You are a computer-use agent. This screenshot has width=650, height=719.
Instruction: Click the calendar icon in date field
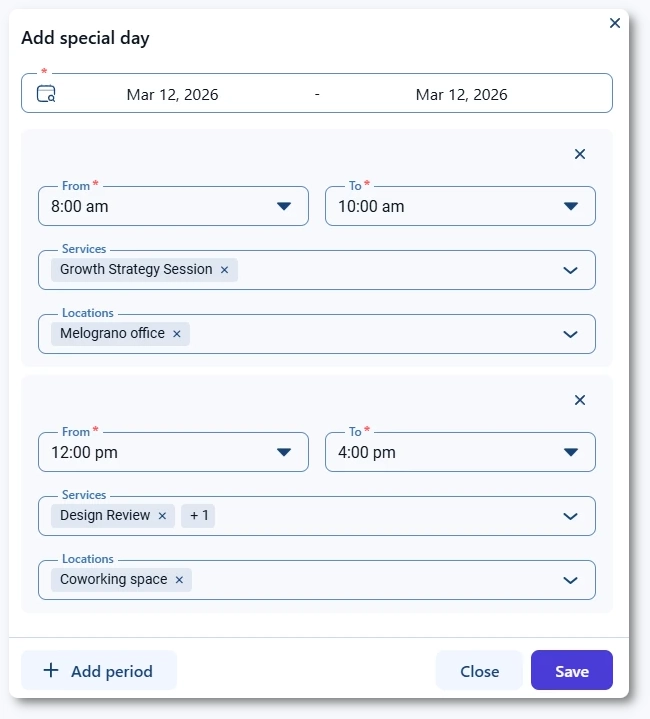coord(46,95)
